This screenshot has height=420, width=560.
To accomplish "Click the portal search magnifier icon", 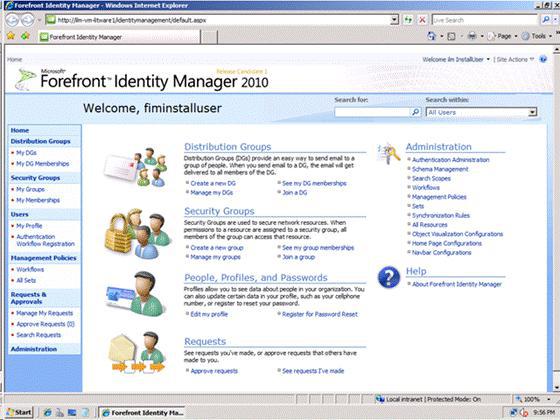I will point(415,112).
